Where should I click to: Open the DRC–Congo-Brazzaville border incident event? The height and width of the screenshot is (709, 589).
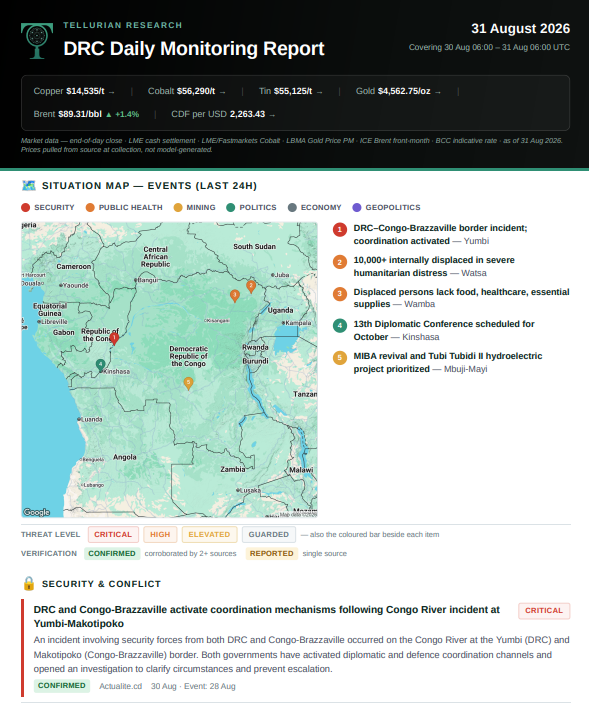tap(440, 234)
